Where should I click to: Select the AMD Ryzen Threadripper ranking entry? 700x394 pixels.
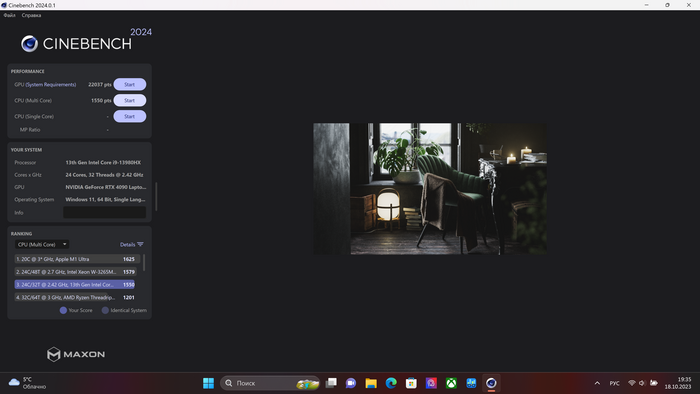click(x=75, y=297)
